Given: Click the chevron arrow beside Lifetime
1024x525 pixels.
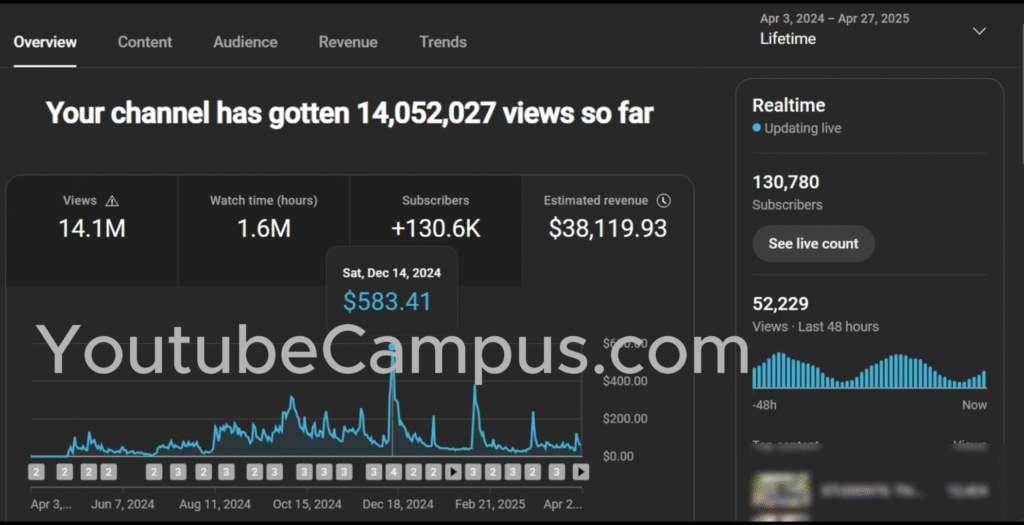Looking at the screenshot, I should (x=979, y=31).
